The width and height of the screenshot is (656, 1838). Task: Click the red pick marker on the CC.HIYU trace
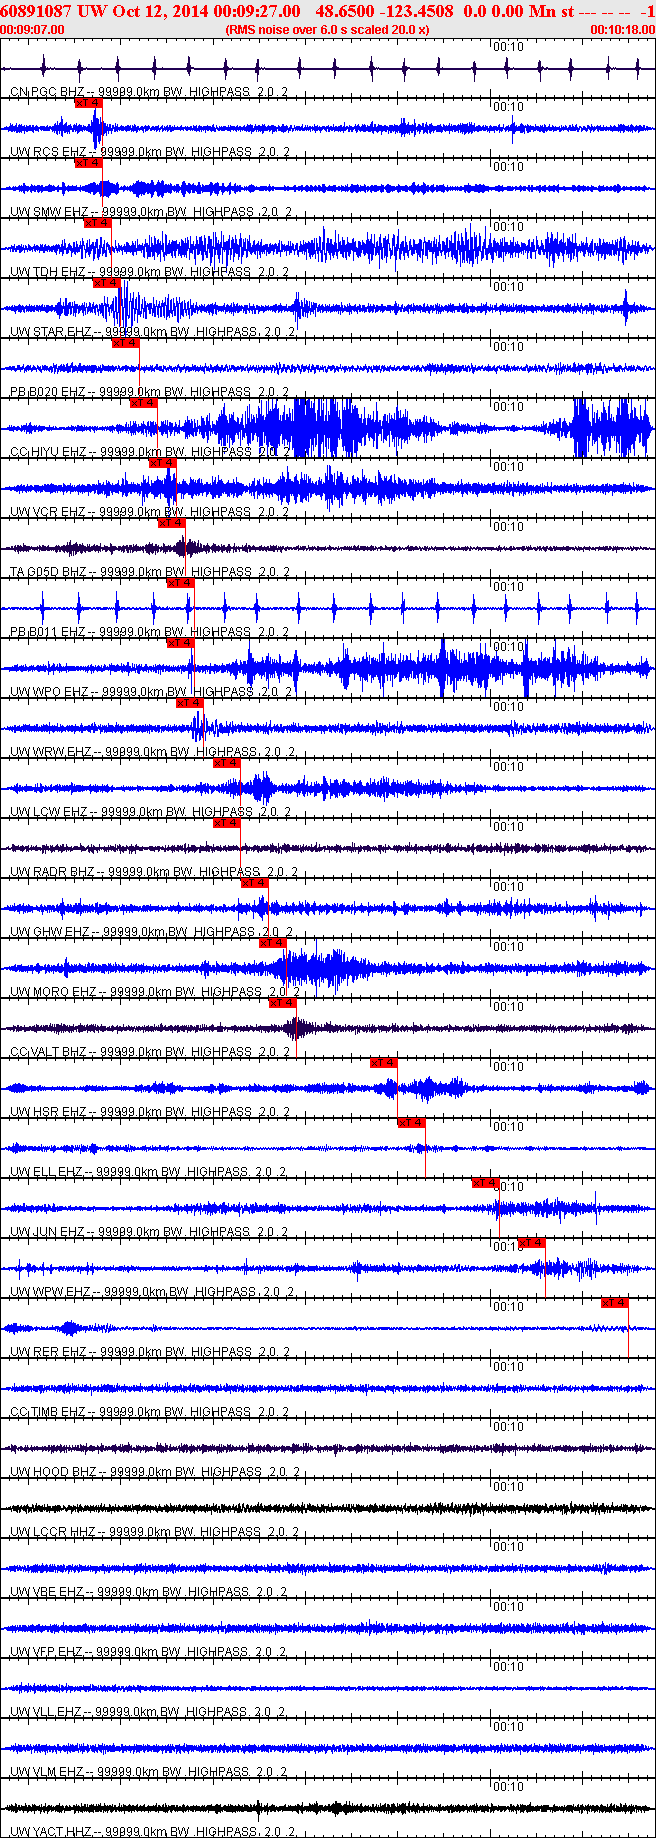tap(143, 403)
